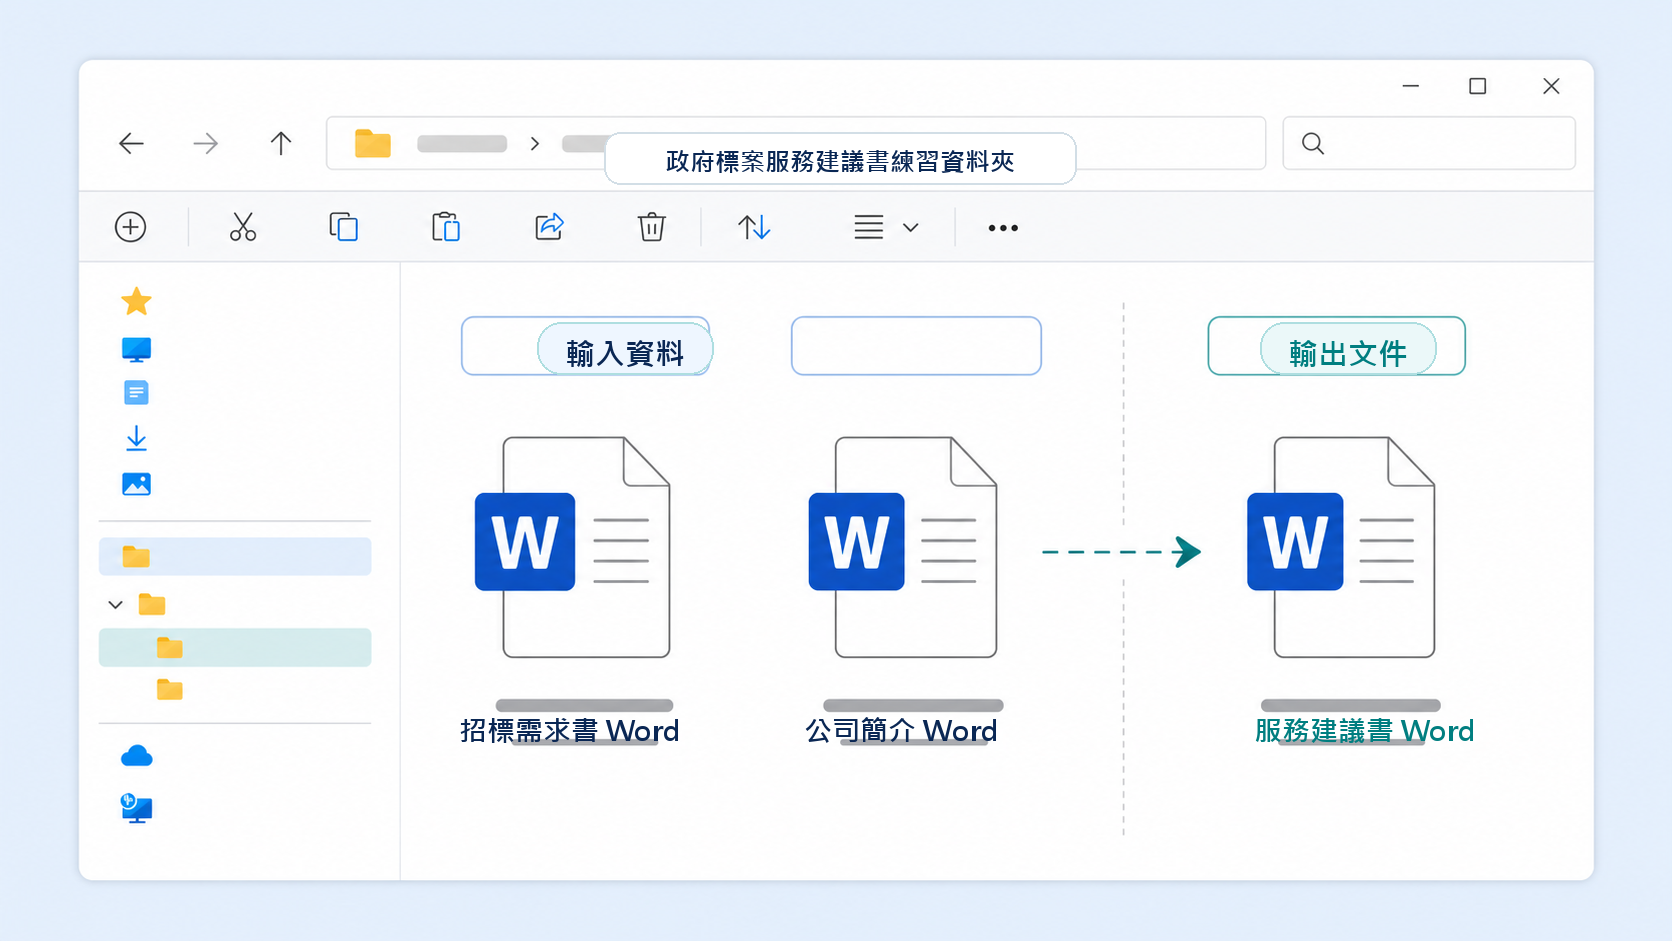This screenshot has width=1672, height=941.
Task: Paste using the clipboard icon
Action: (x=446, y=227)
